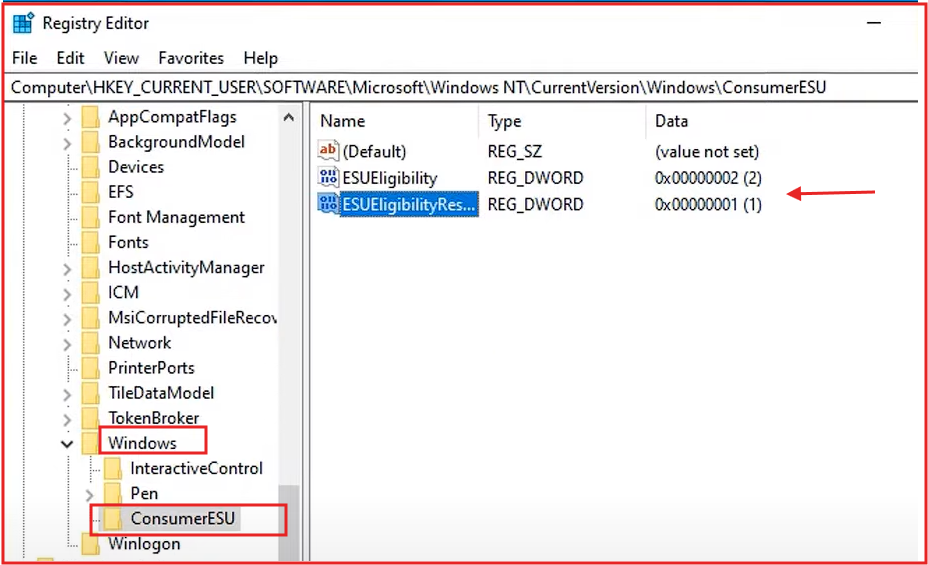Screen dimensions: 928x565
Task: Click the Devices folder icon
Action: point(91,167)
